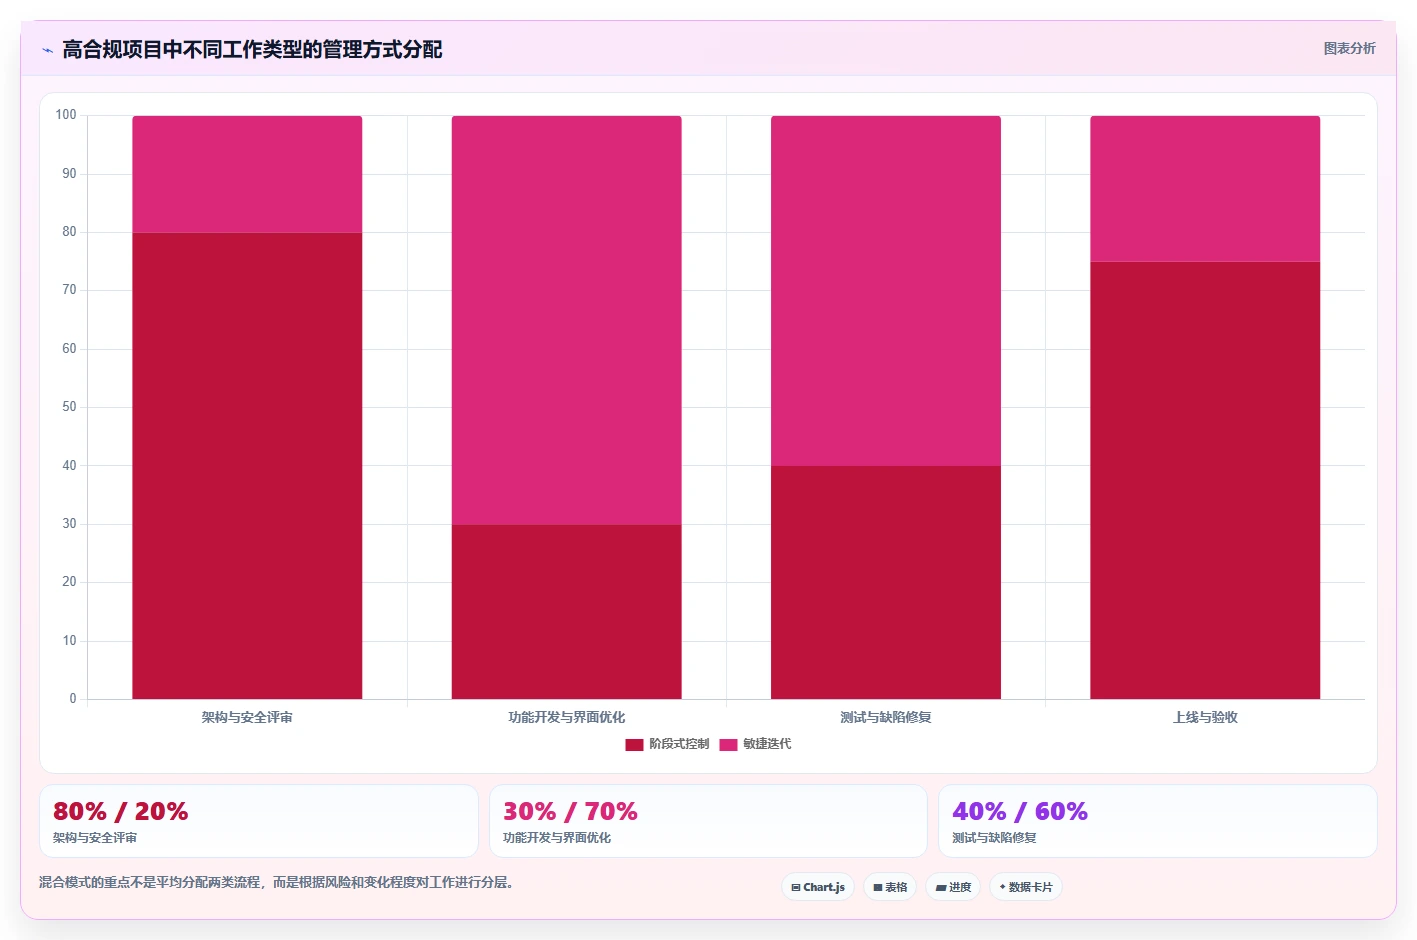Click the footer note starting with 混合模式的重点

(x=276, y=882)
